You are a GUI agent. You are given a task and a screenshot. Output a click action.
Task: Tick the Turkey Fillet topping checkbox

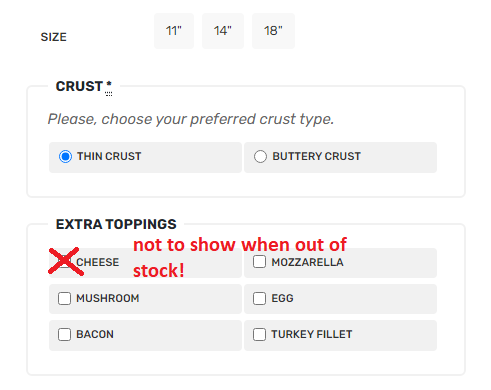coord(259,334)
